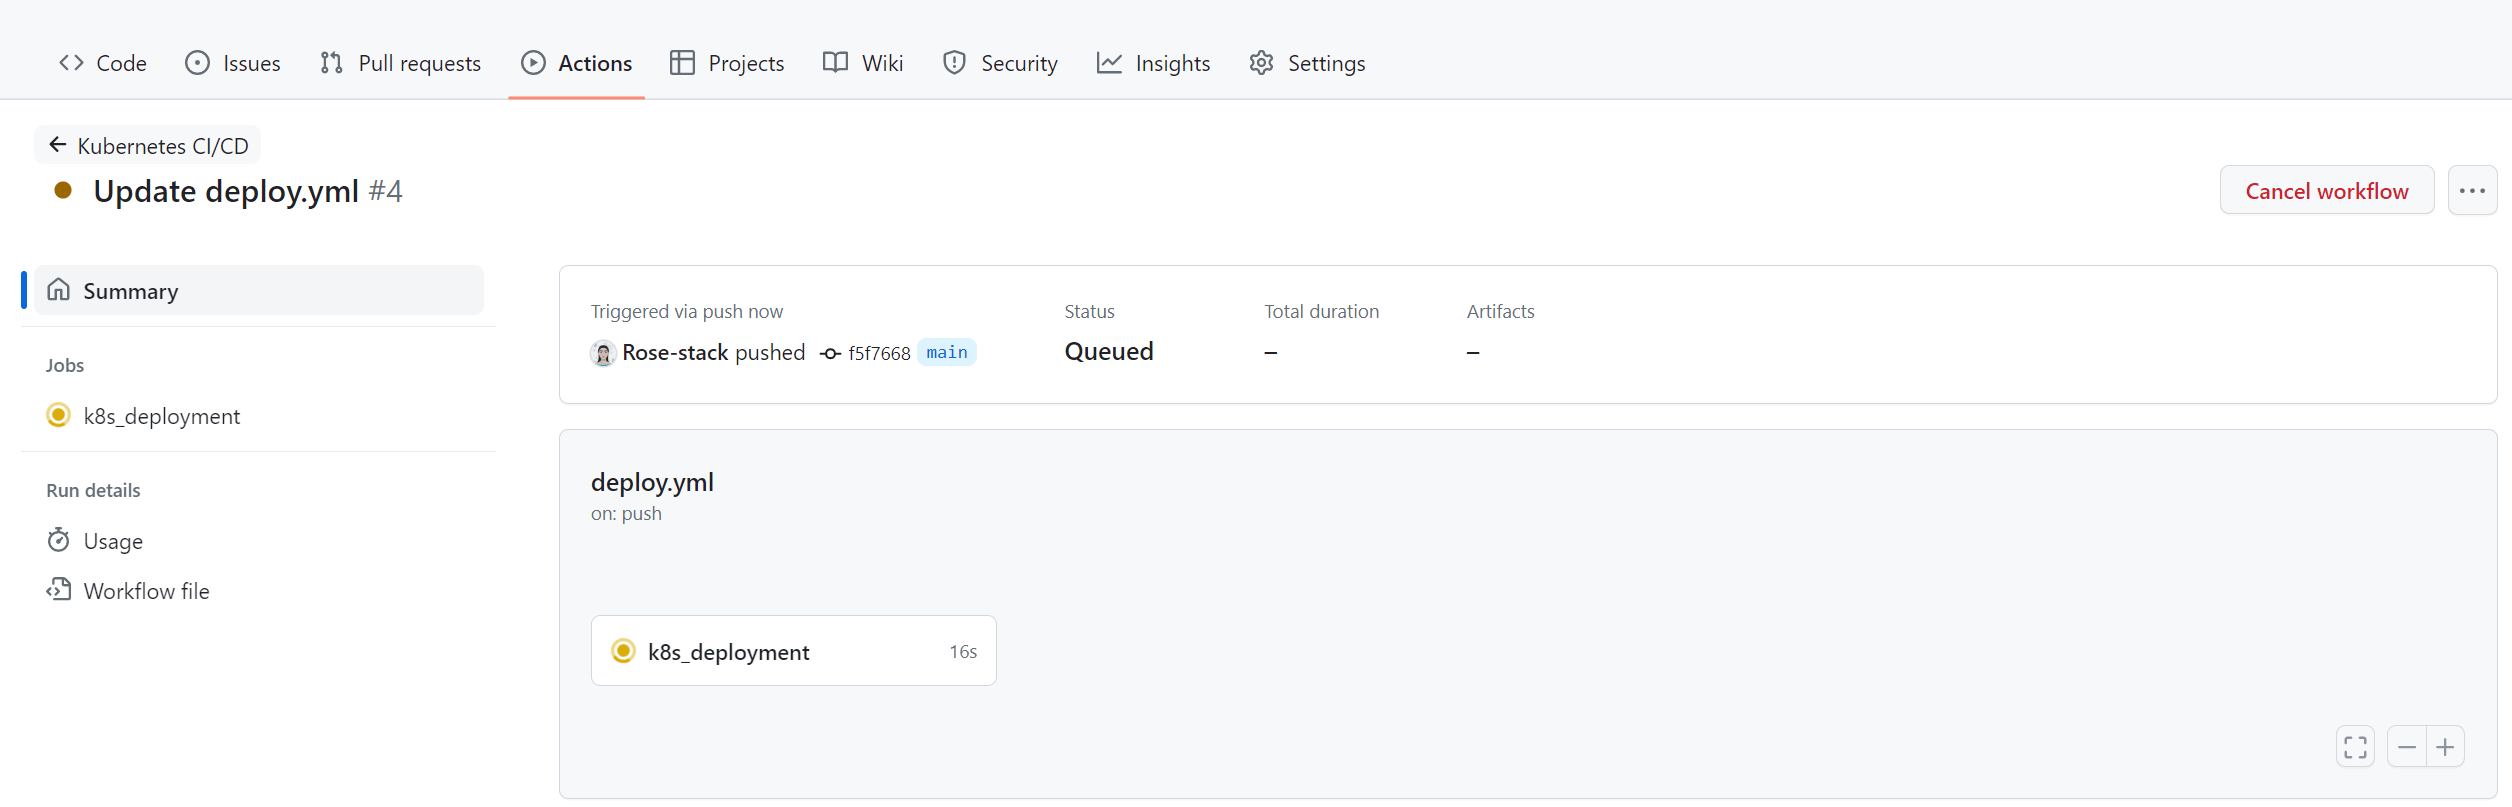The image size is (2512, 807).
Task: Open the Insights tab
Action: click(1153, 63)
